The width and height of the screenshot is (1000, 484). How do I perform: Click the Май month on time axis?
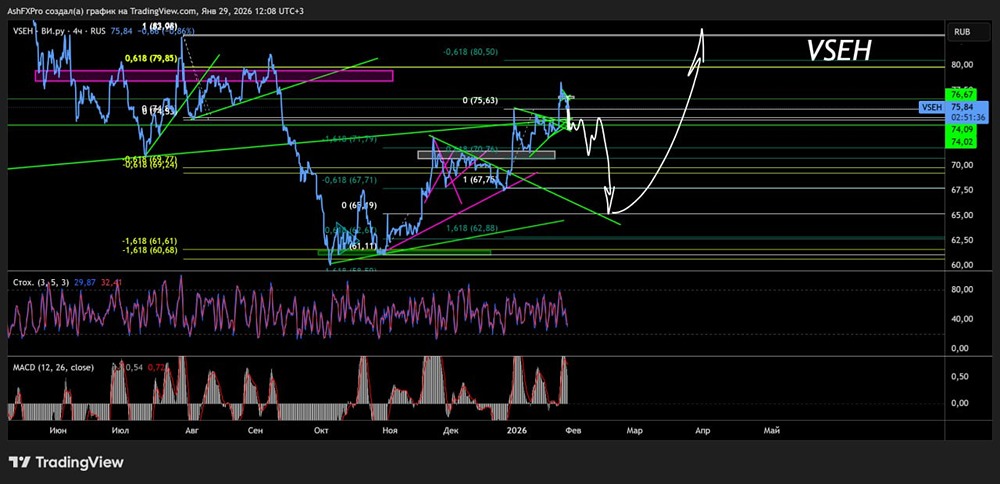(x=770, y=430)
